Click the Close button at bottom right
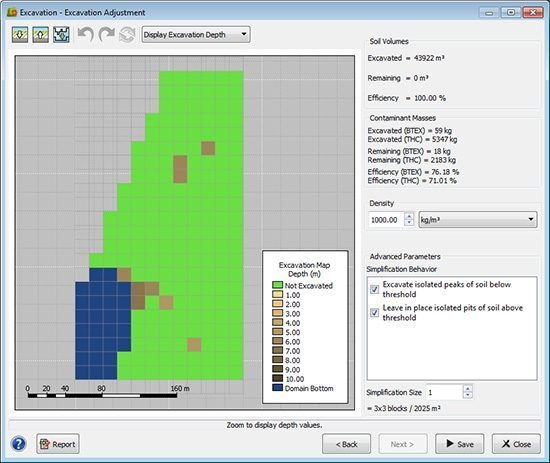This screenshot has width=550, height=463. (516, 444)
